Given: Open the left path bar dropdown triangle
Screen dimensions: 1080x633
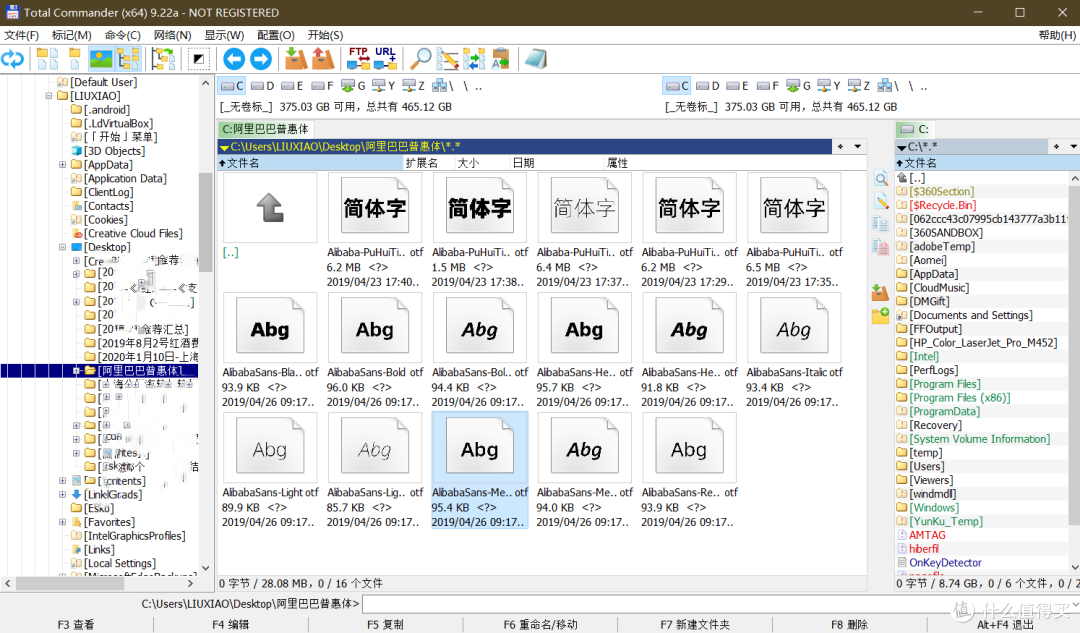Looking at the screenshot, I should click(224, 147).
